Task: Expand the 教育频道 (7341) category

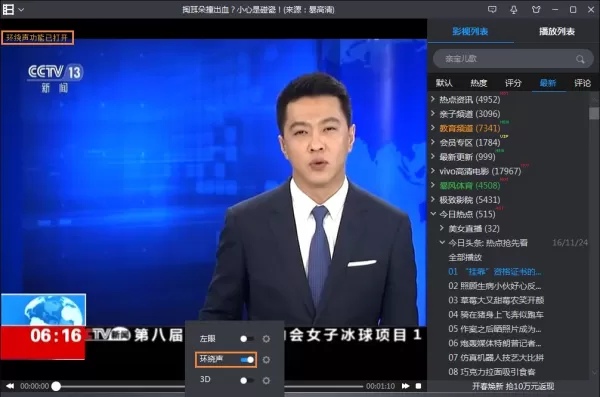Action: pos(433,128)
